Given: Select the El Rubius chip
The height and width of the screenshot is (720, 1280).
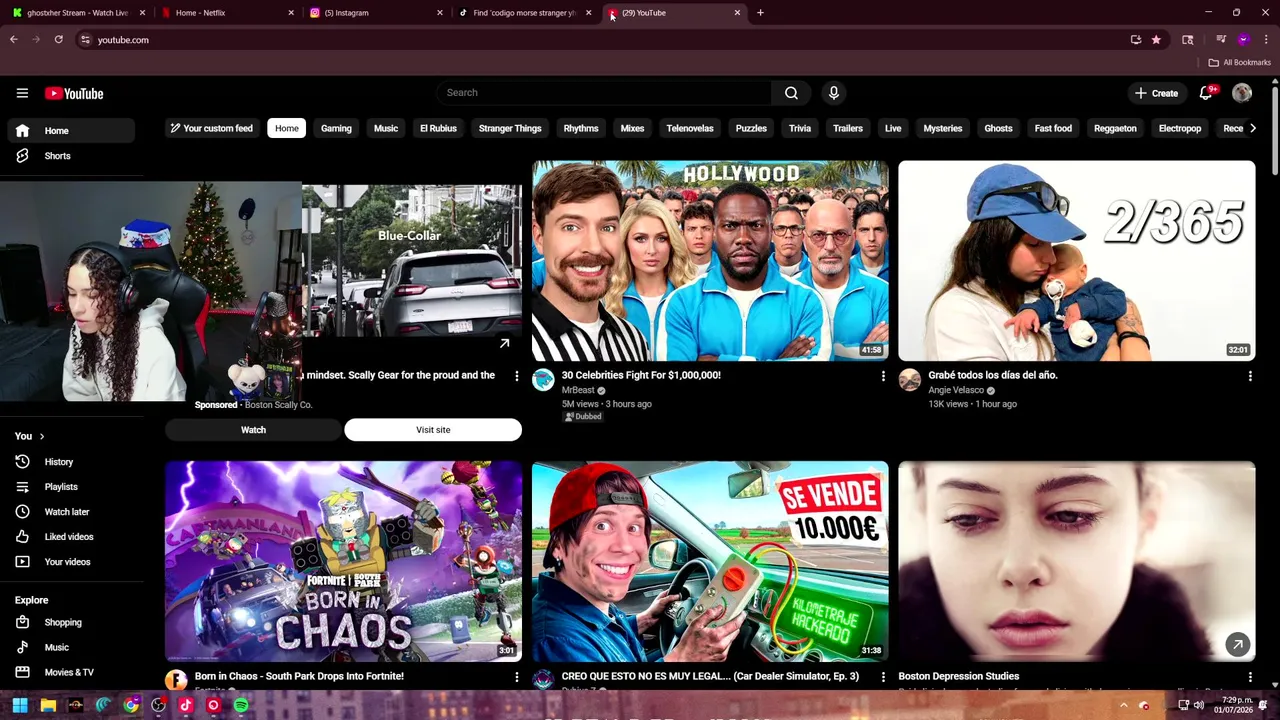Looking at the screenshot, I should point(438,128).
